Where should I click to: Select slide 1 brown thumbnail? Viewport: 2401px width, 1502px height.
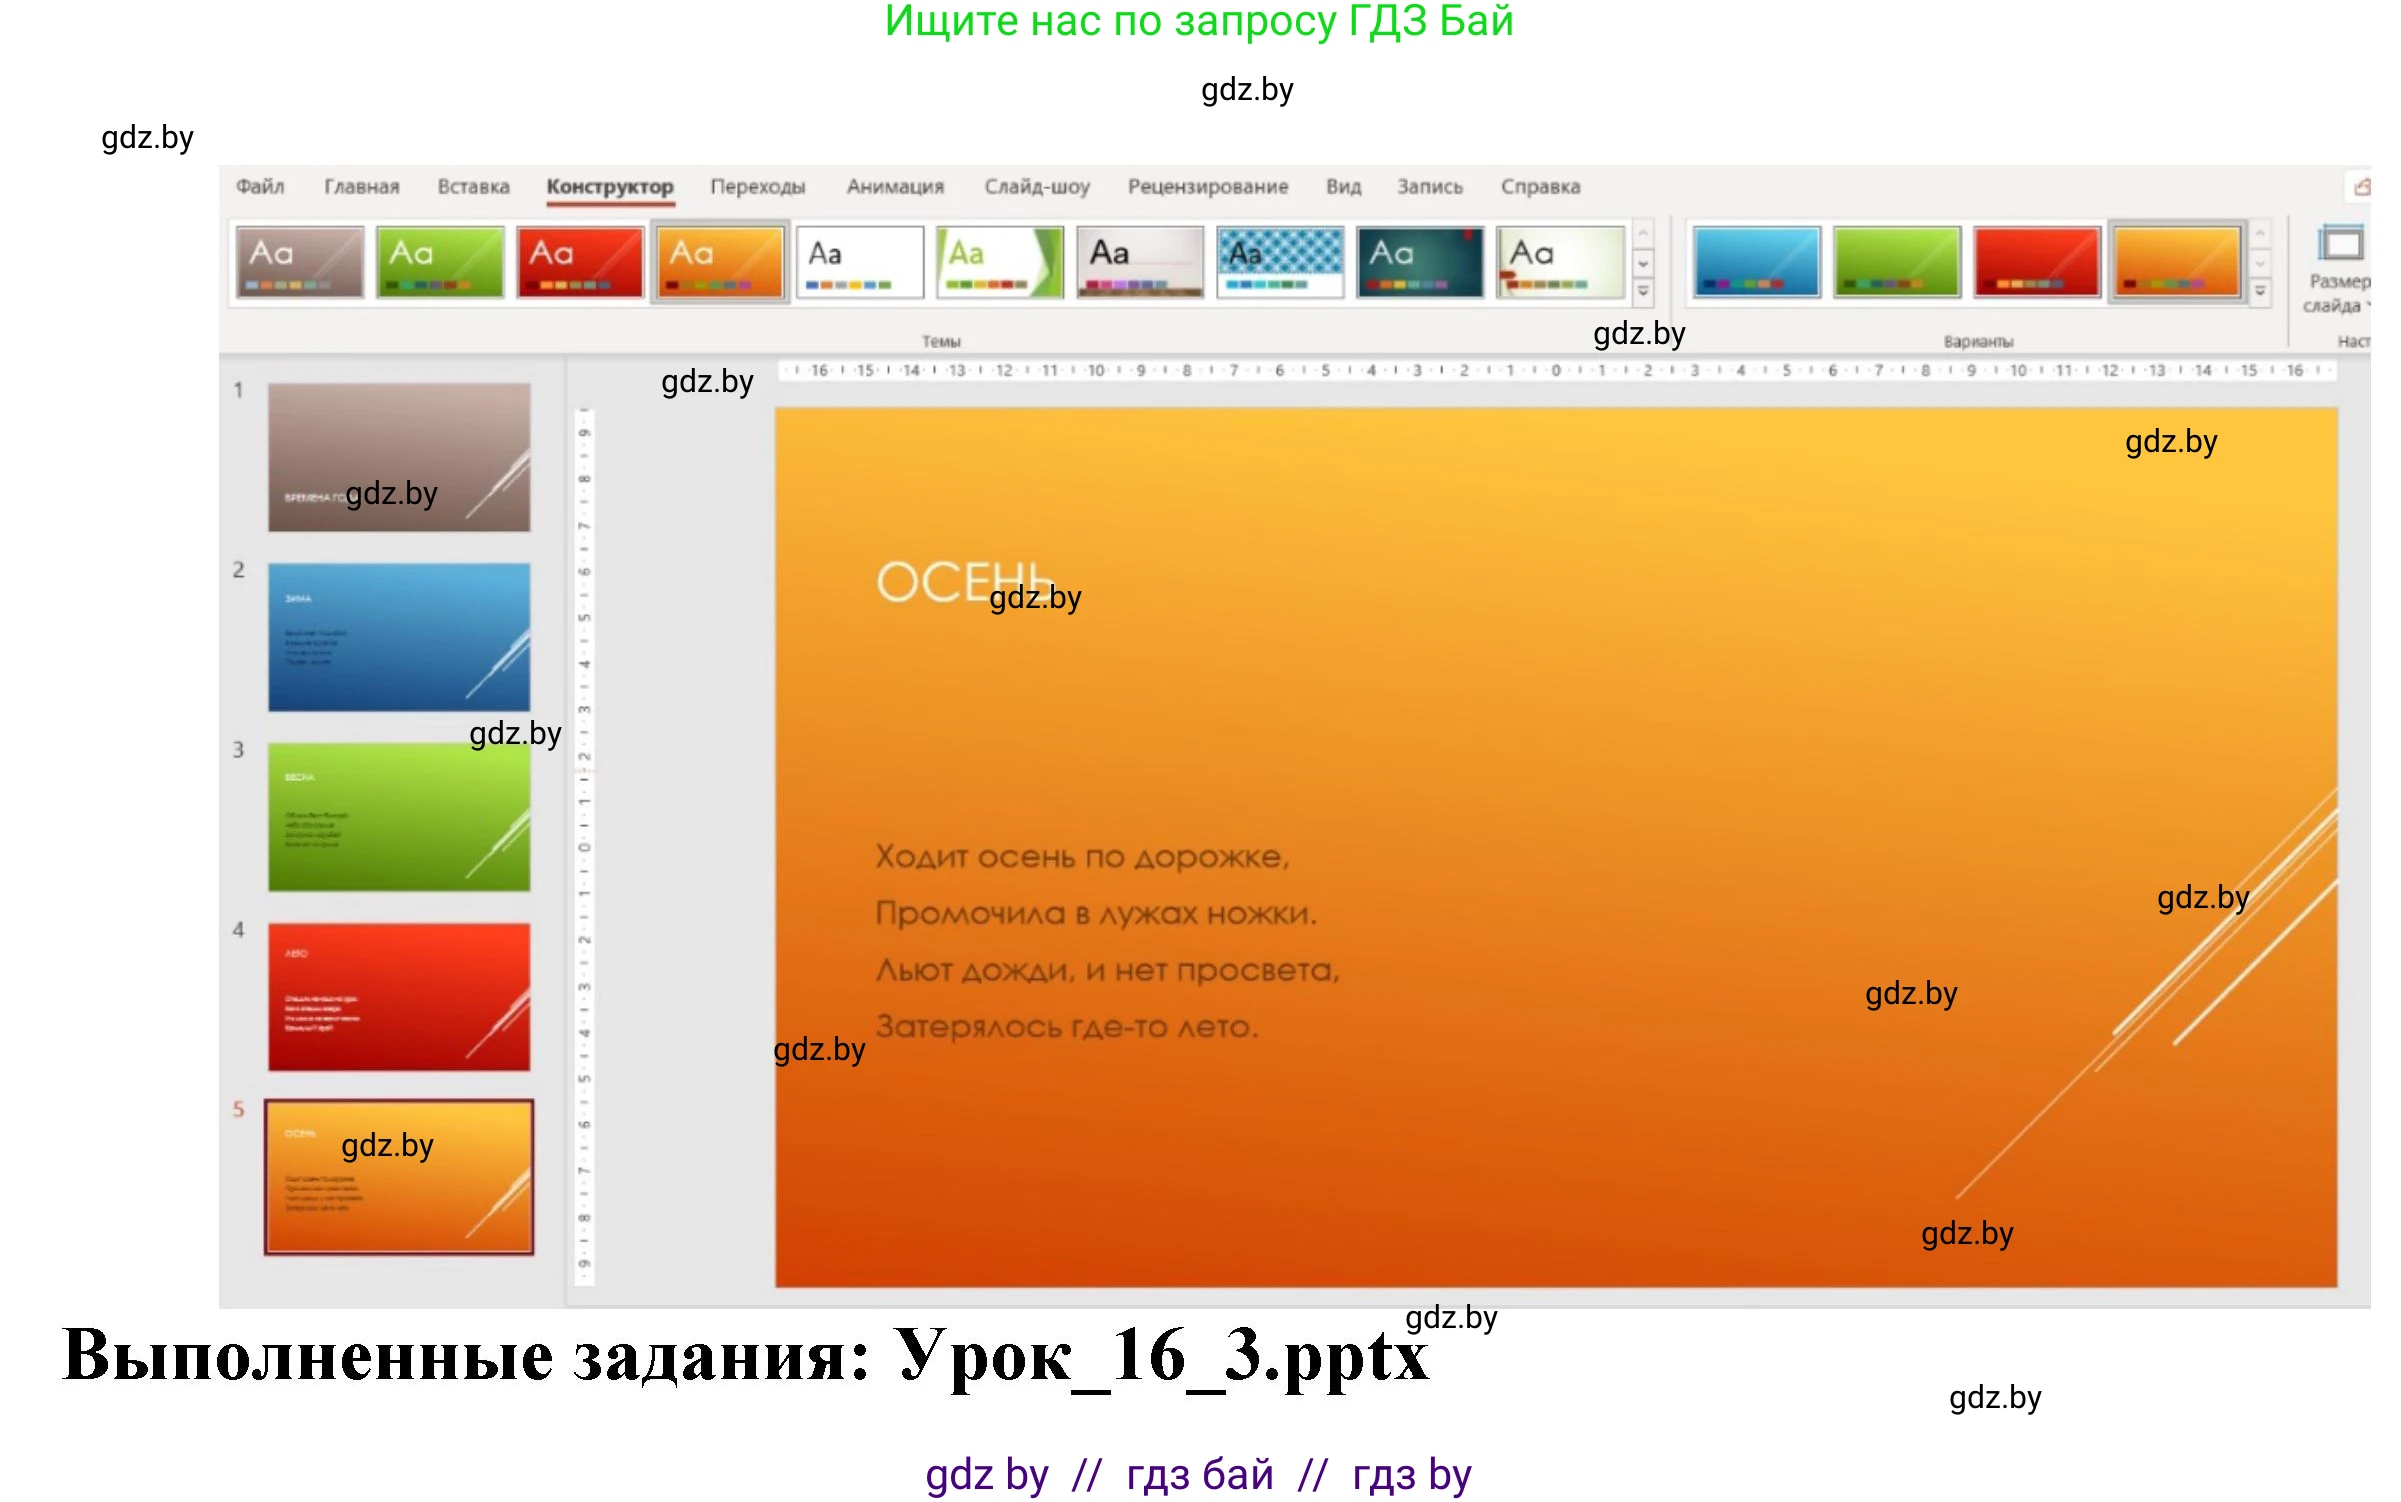(x=399, y=457)
